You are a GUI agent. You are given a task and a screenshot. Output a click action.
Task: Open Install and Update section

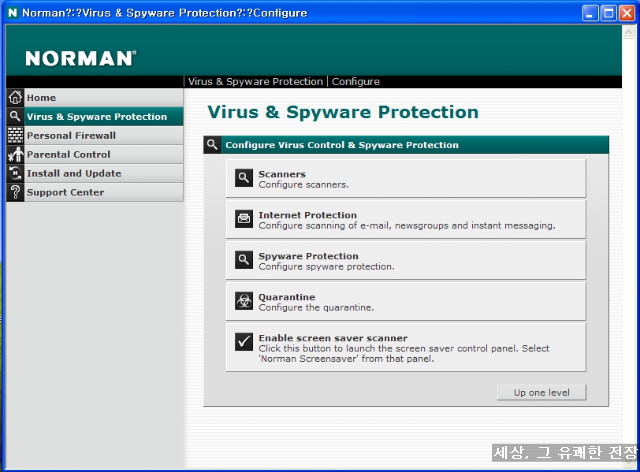pyautogui.click(x=95, y=173)
